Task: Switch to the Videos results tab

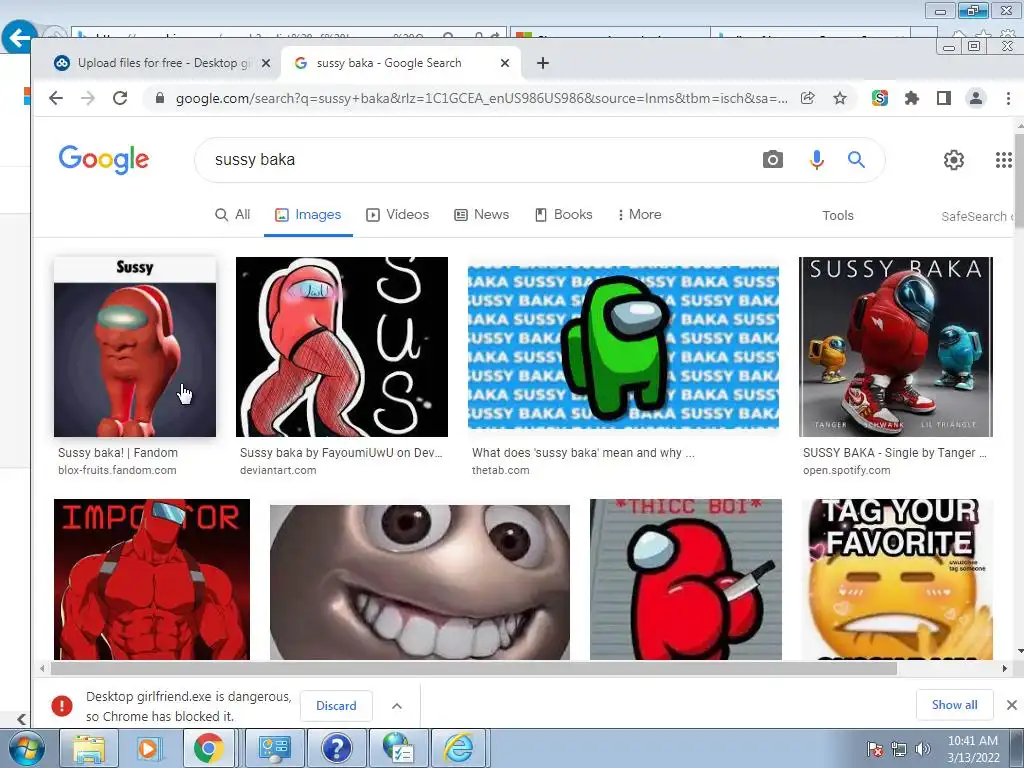Action: click(398, 215)
